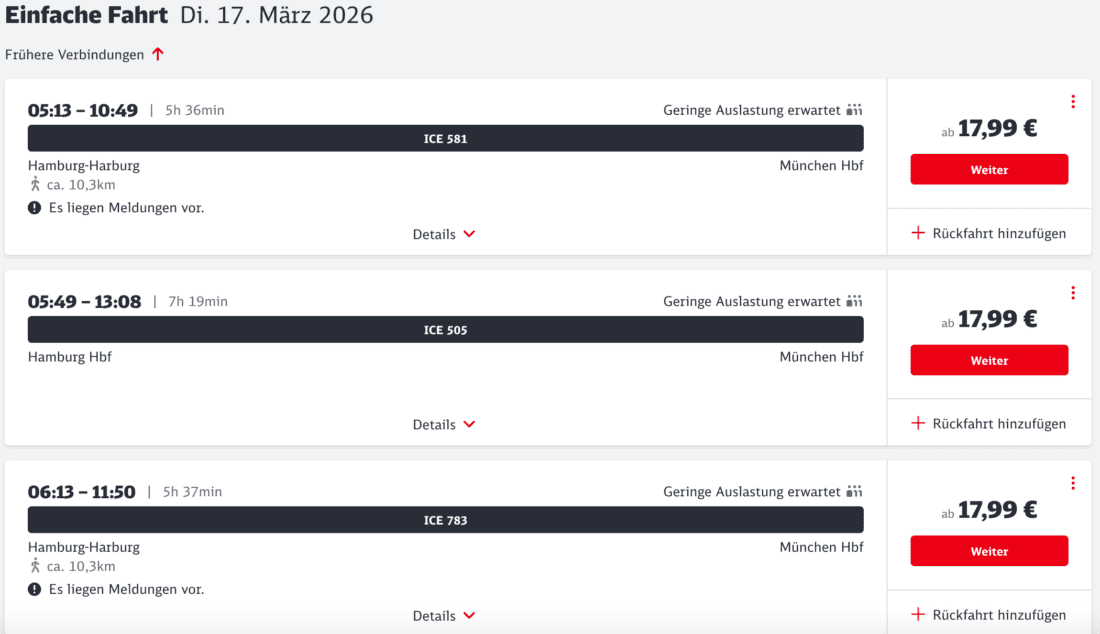Add return trip to ICE 505 connection

988,424
